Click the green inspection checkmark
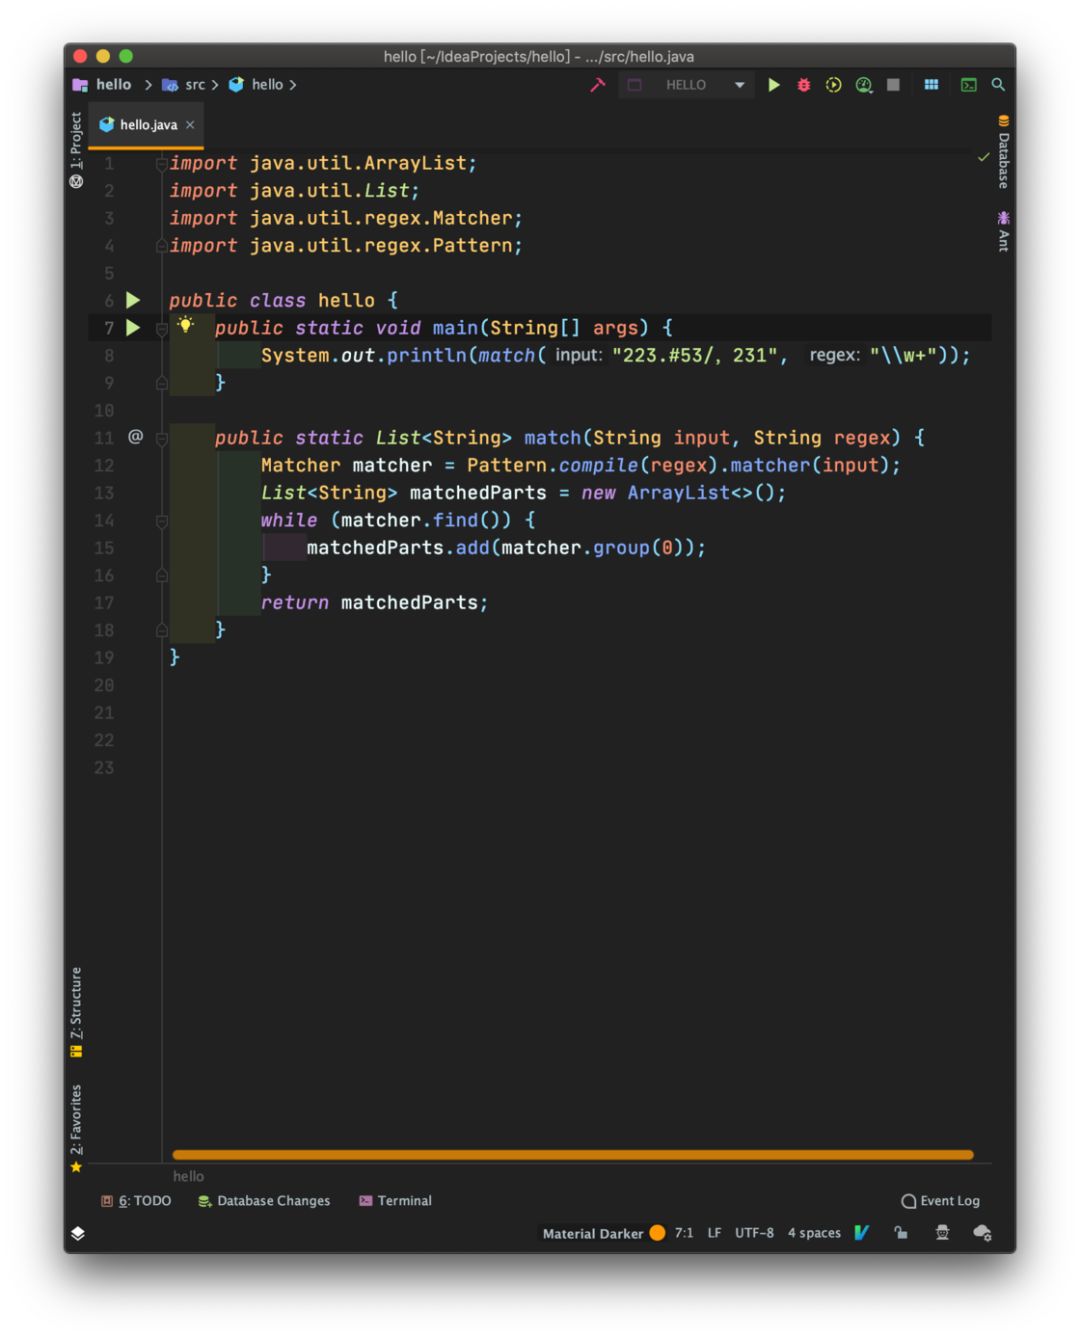This screenshot has width=1080, height=1338. pos(983,157)
